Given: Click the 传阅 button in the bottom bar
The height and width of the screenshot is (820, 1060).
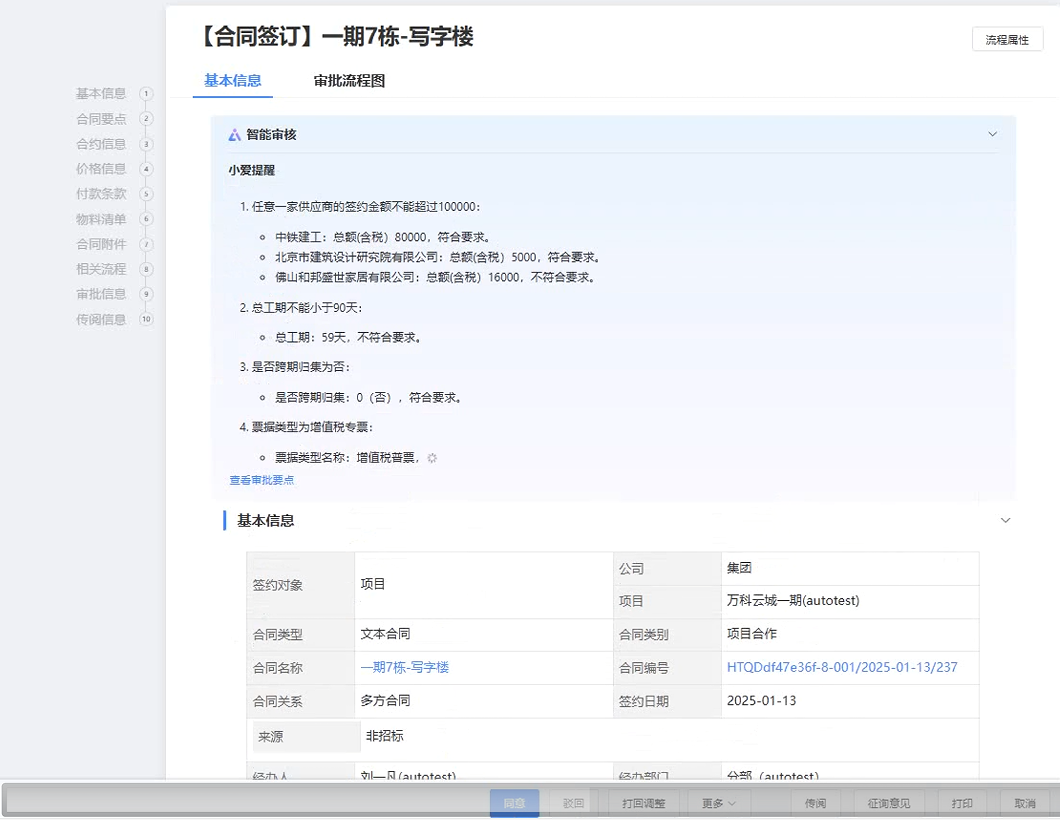Looking at the screenshot, I should coord(815,803).
